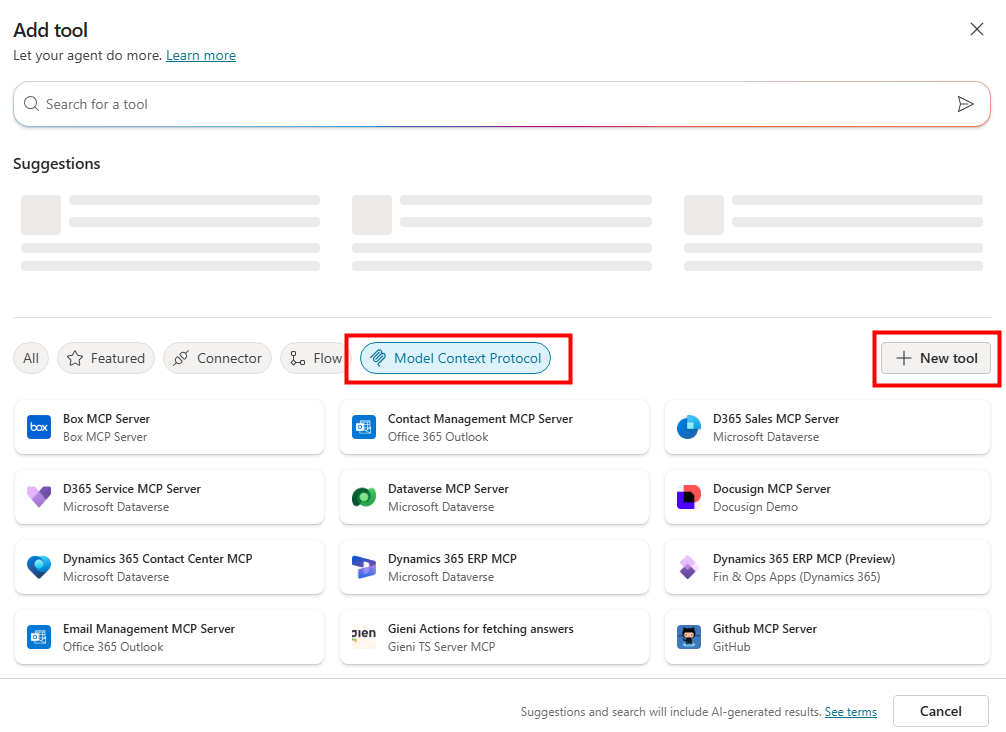The image size is (1006, 732).
Task: Open the Learn more link
Action: pos(201,55)
